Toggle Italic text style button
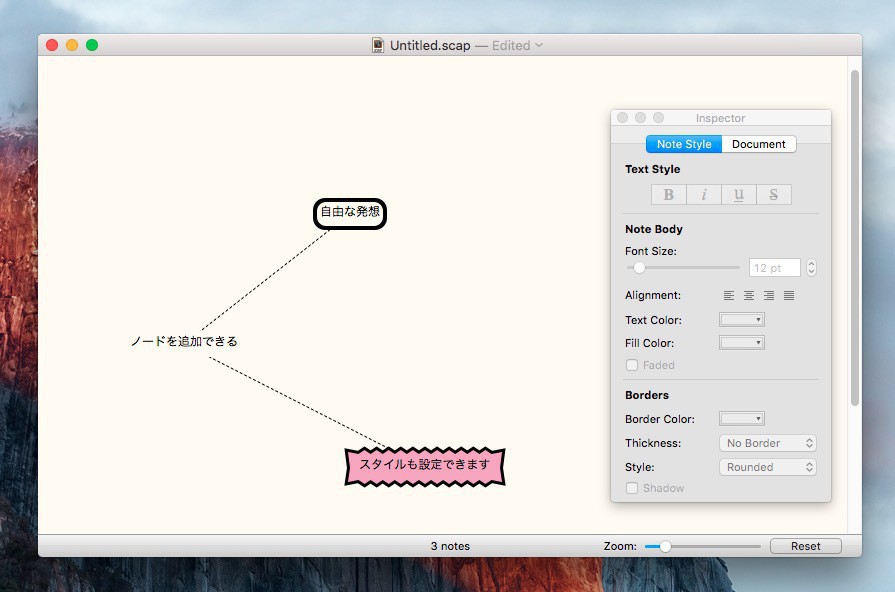The height and width of the screenshot is (592, 895). click(704, 195)
